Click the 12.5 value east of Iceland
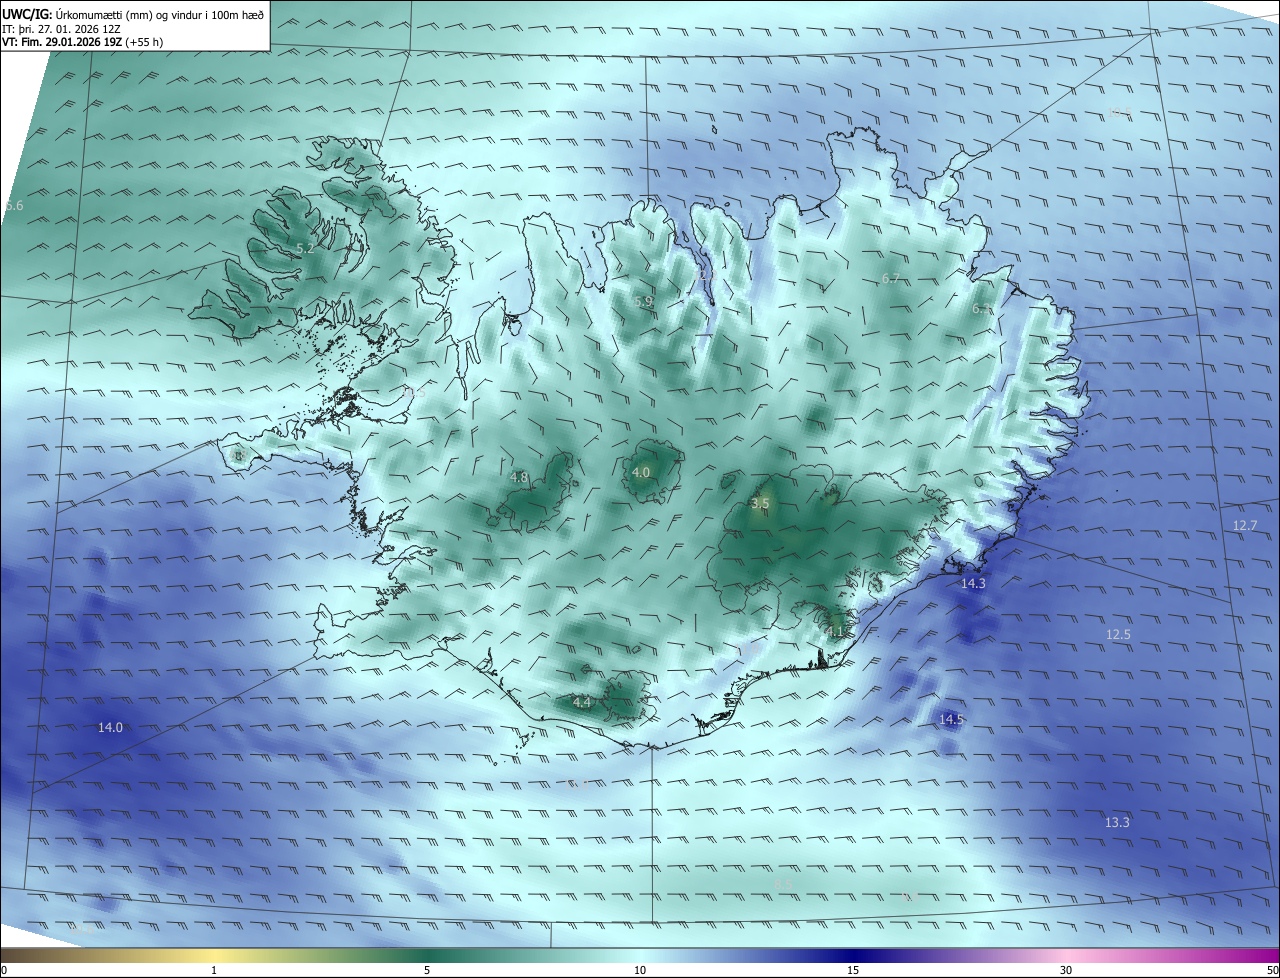The height and width of the screenshot is (978, 1280). 1118,634
